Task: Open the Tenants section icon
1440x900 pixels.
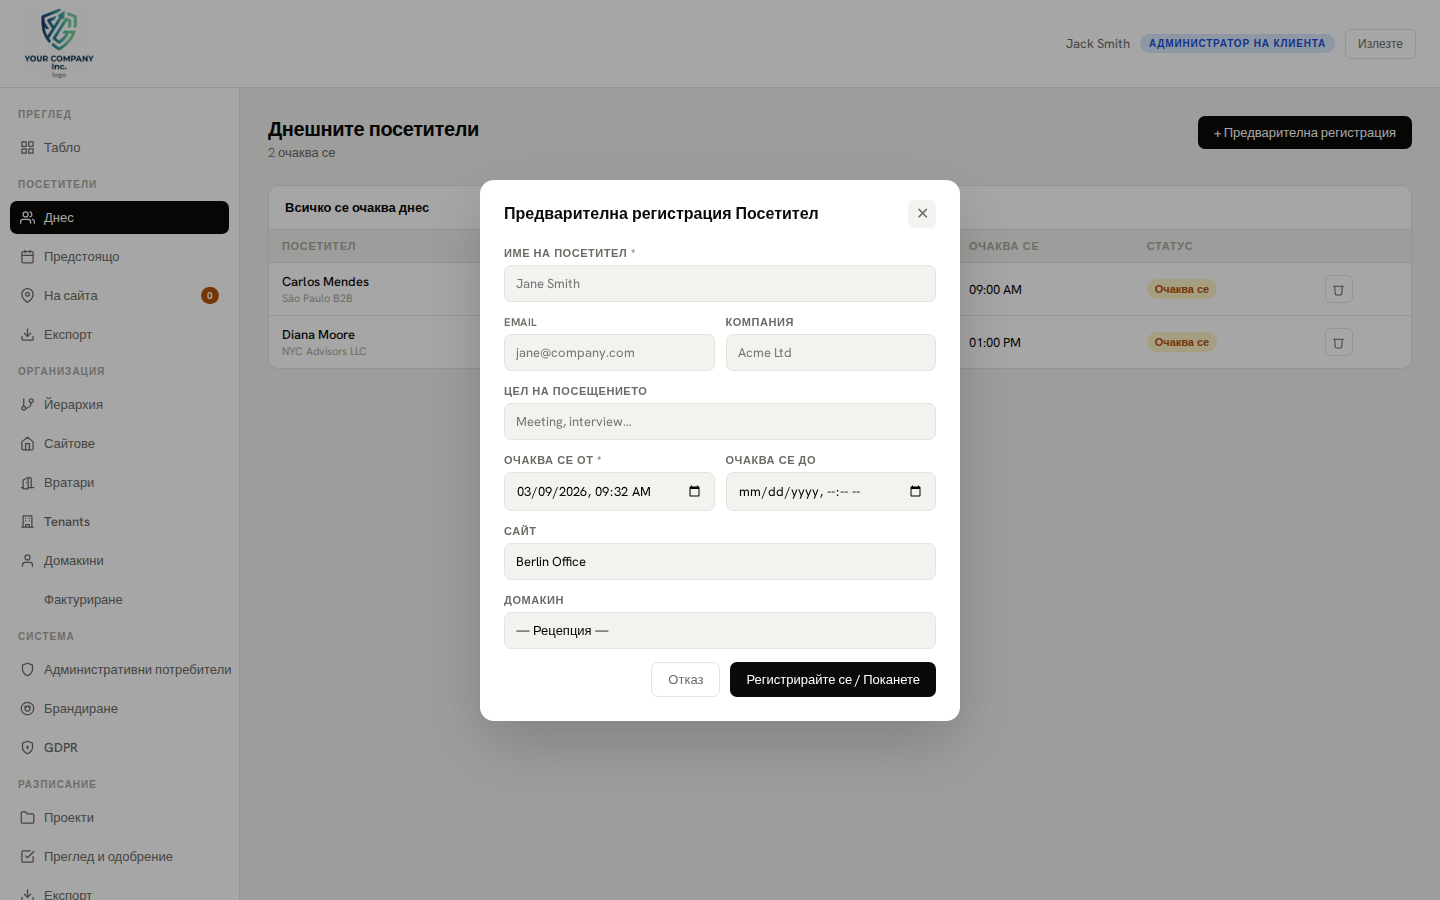Action: (28, 521)
